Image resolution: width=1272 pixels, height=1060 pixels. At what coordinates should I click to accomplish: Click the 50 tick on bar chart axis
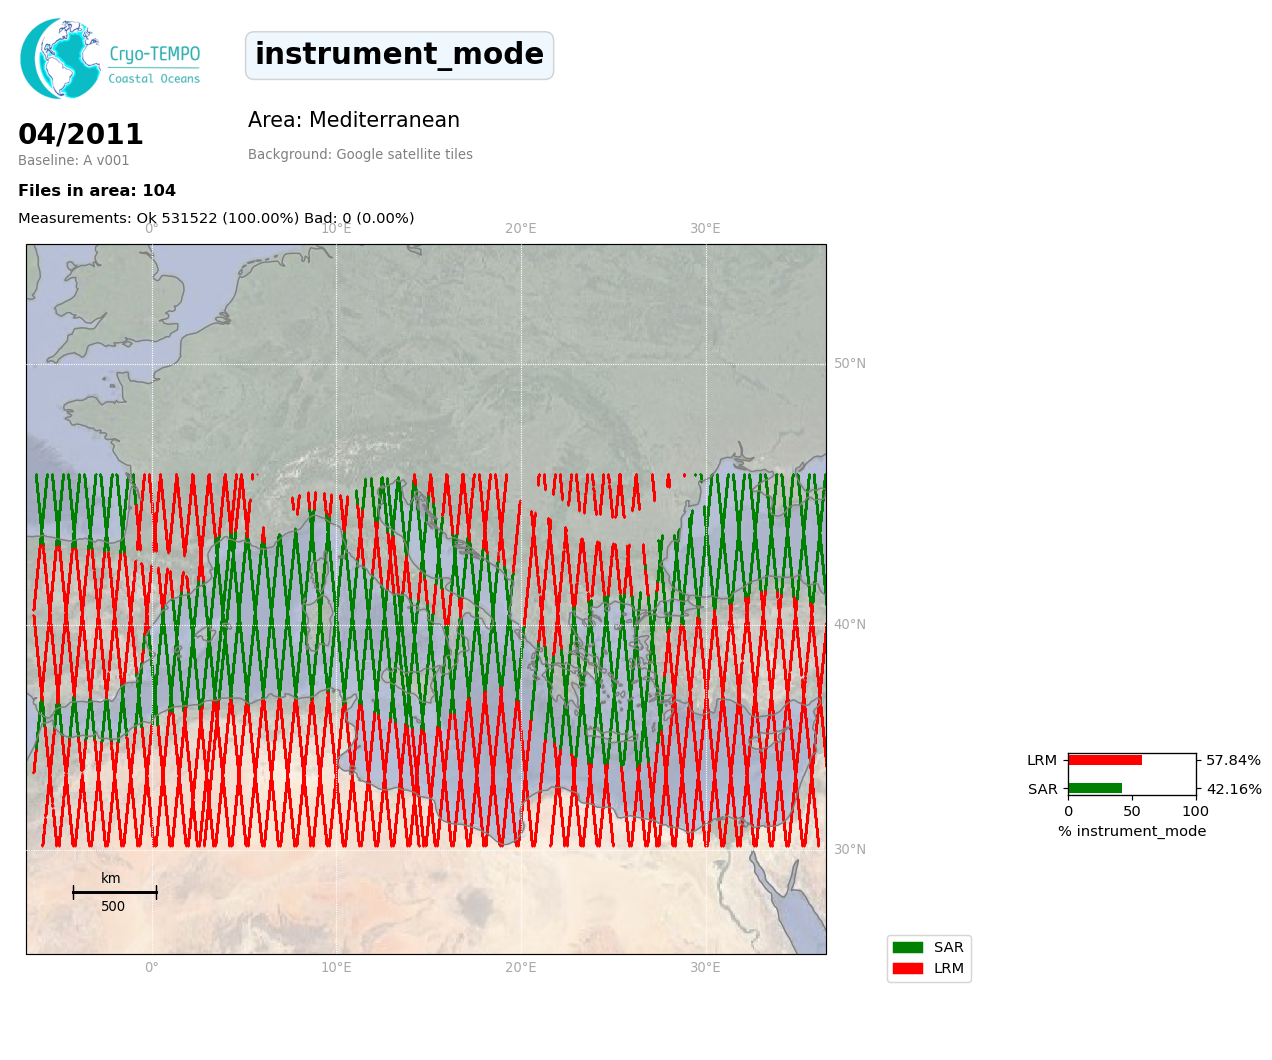click(x=1132, y=812)
